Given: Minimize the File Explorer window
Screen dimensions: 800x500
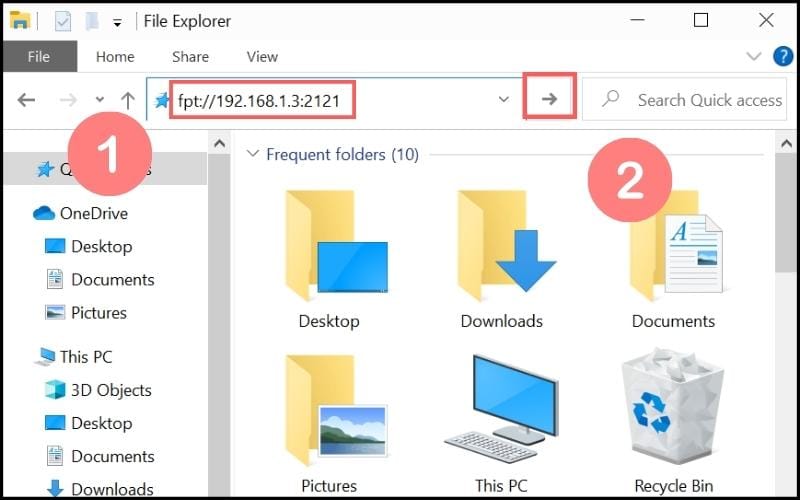Looking at the screenshot, I should pyautogui.click(x=637, y=20).
